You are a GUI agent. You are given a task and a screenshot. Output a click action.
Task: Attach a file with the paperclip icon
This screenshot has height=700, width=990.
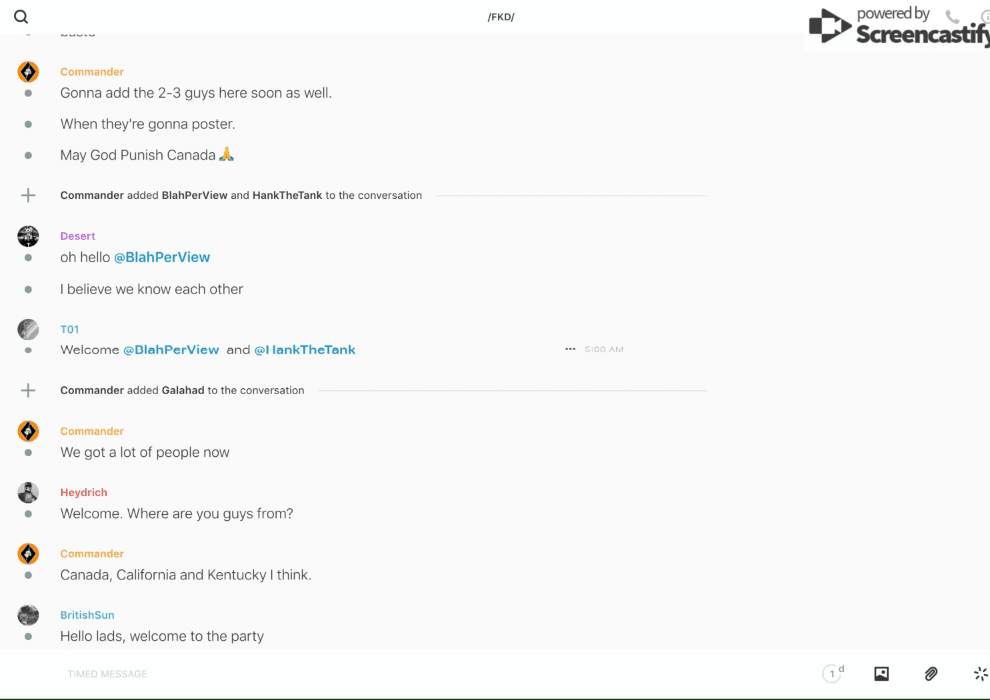point(931,674)
